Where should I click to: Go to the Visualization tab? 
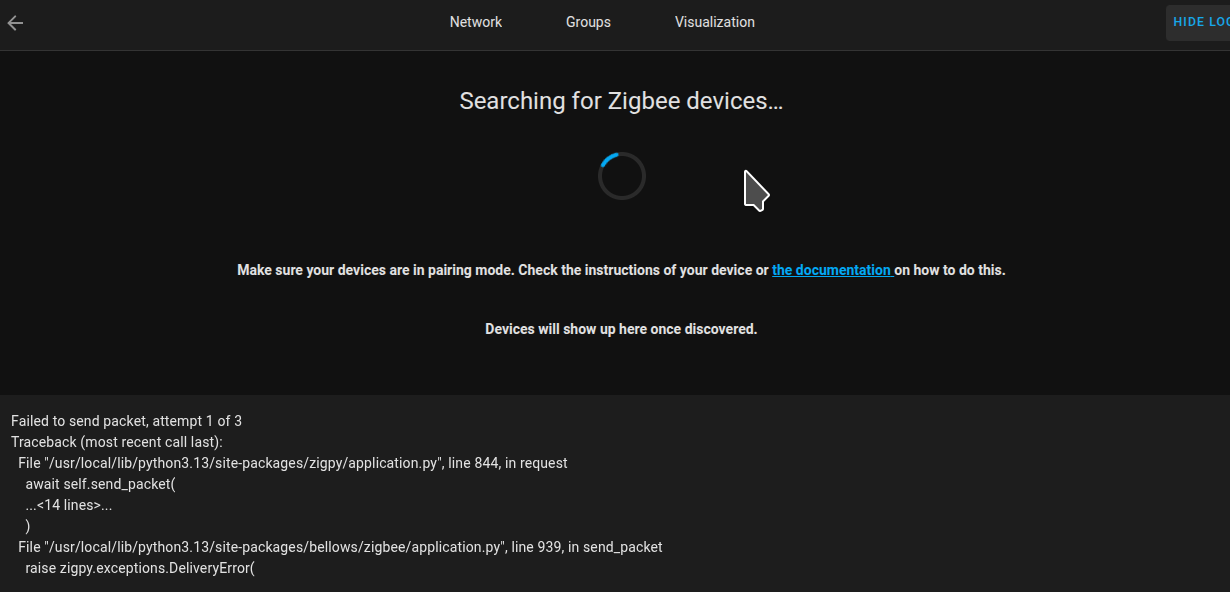point(714,22)
